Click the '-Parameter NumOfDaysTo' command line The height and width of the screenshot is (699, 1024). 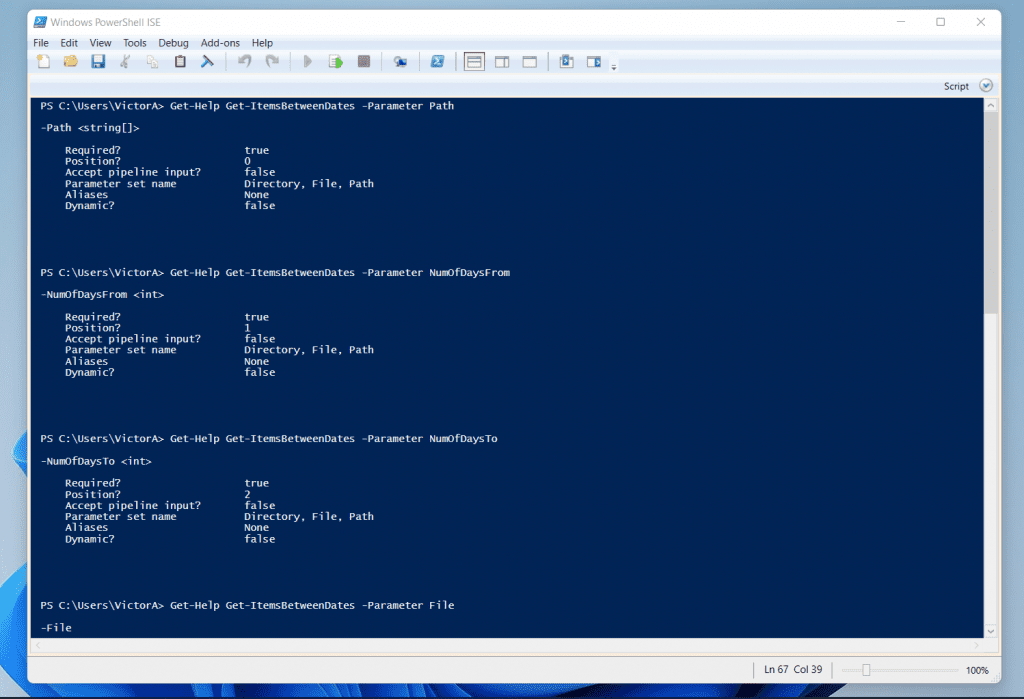[268, 438]
